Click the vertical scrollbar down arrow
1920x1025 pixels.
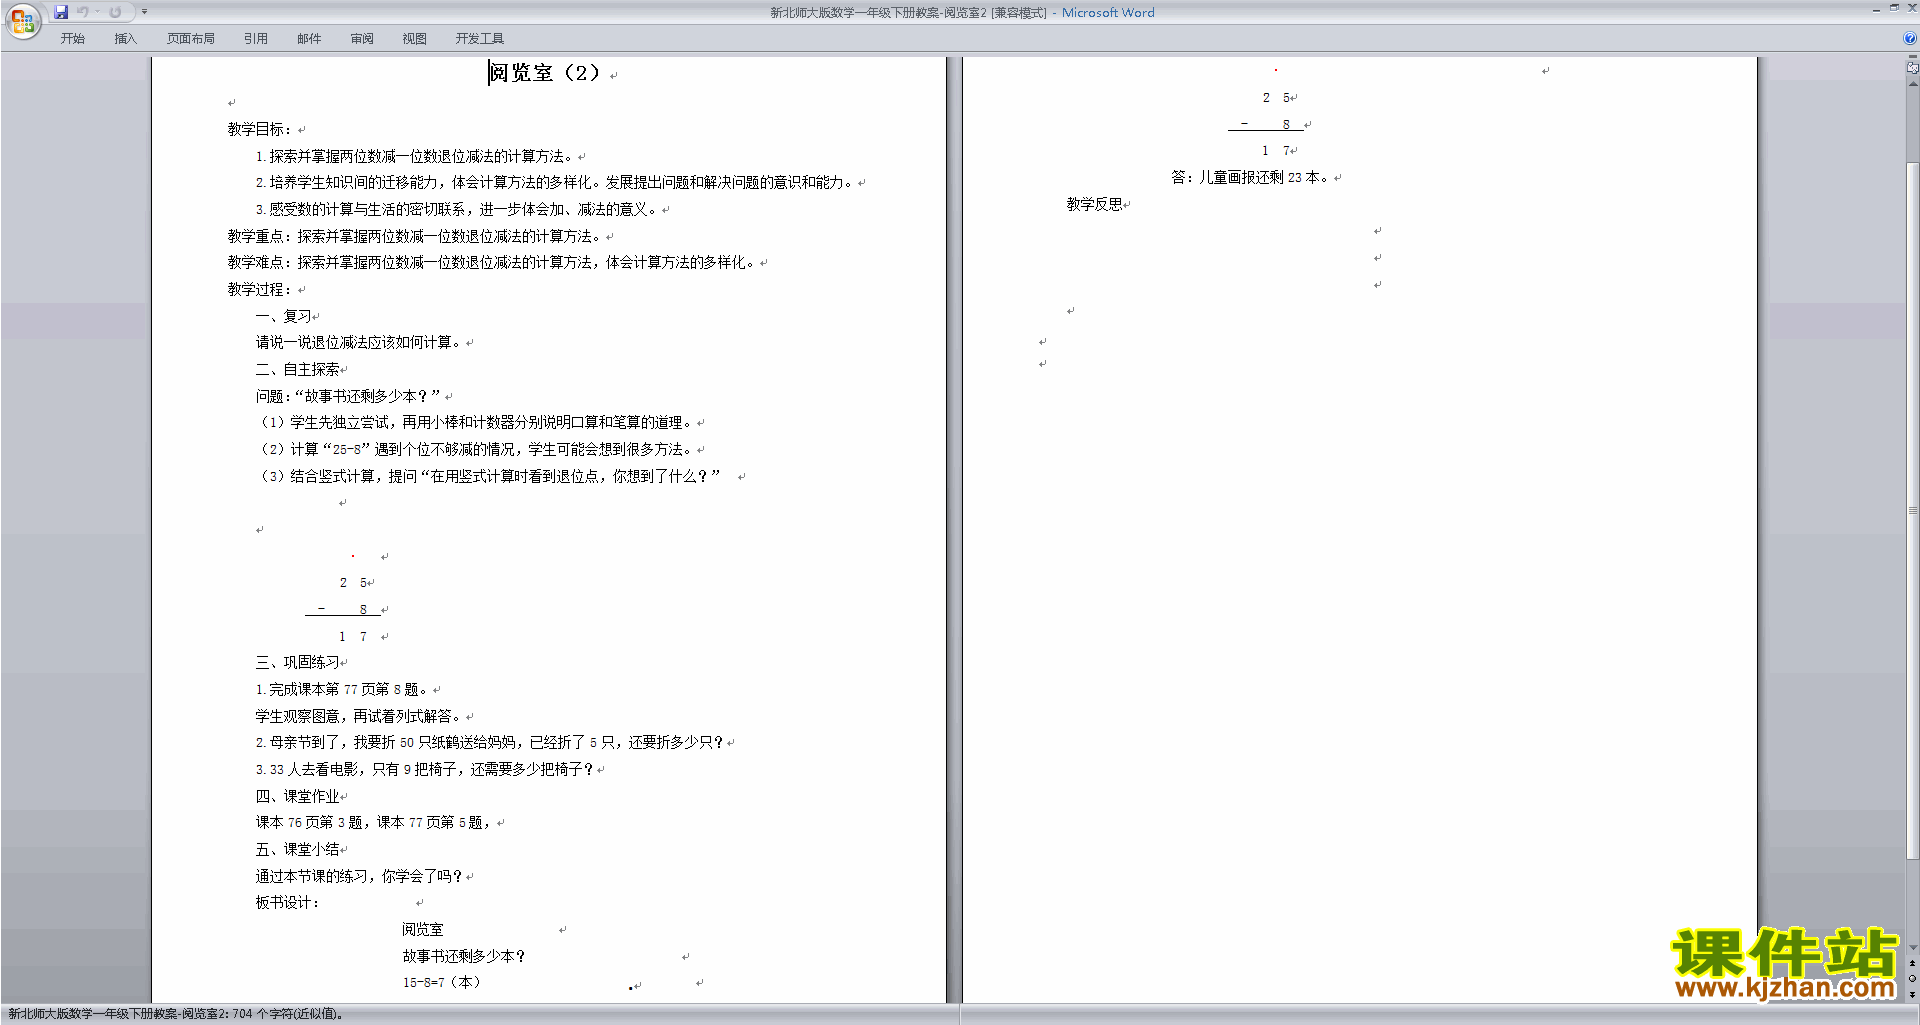click(1912, 948)
